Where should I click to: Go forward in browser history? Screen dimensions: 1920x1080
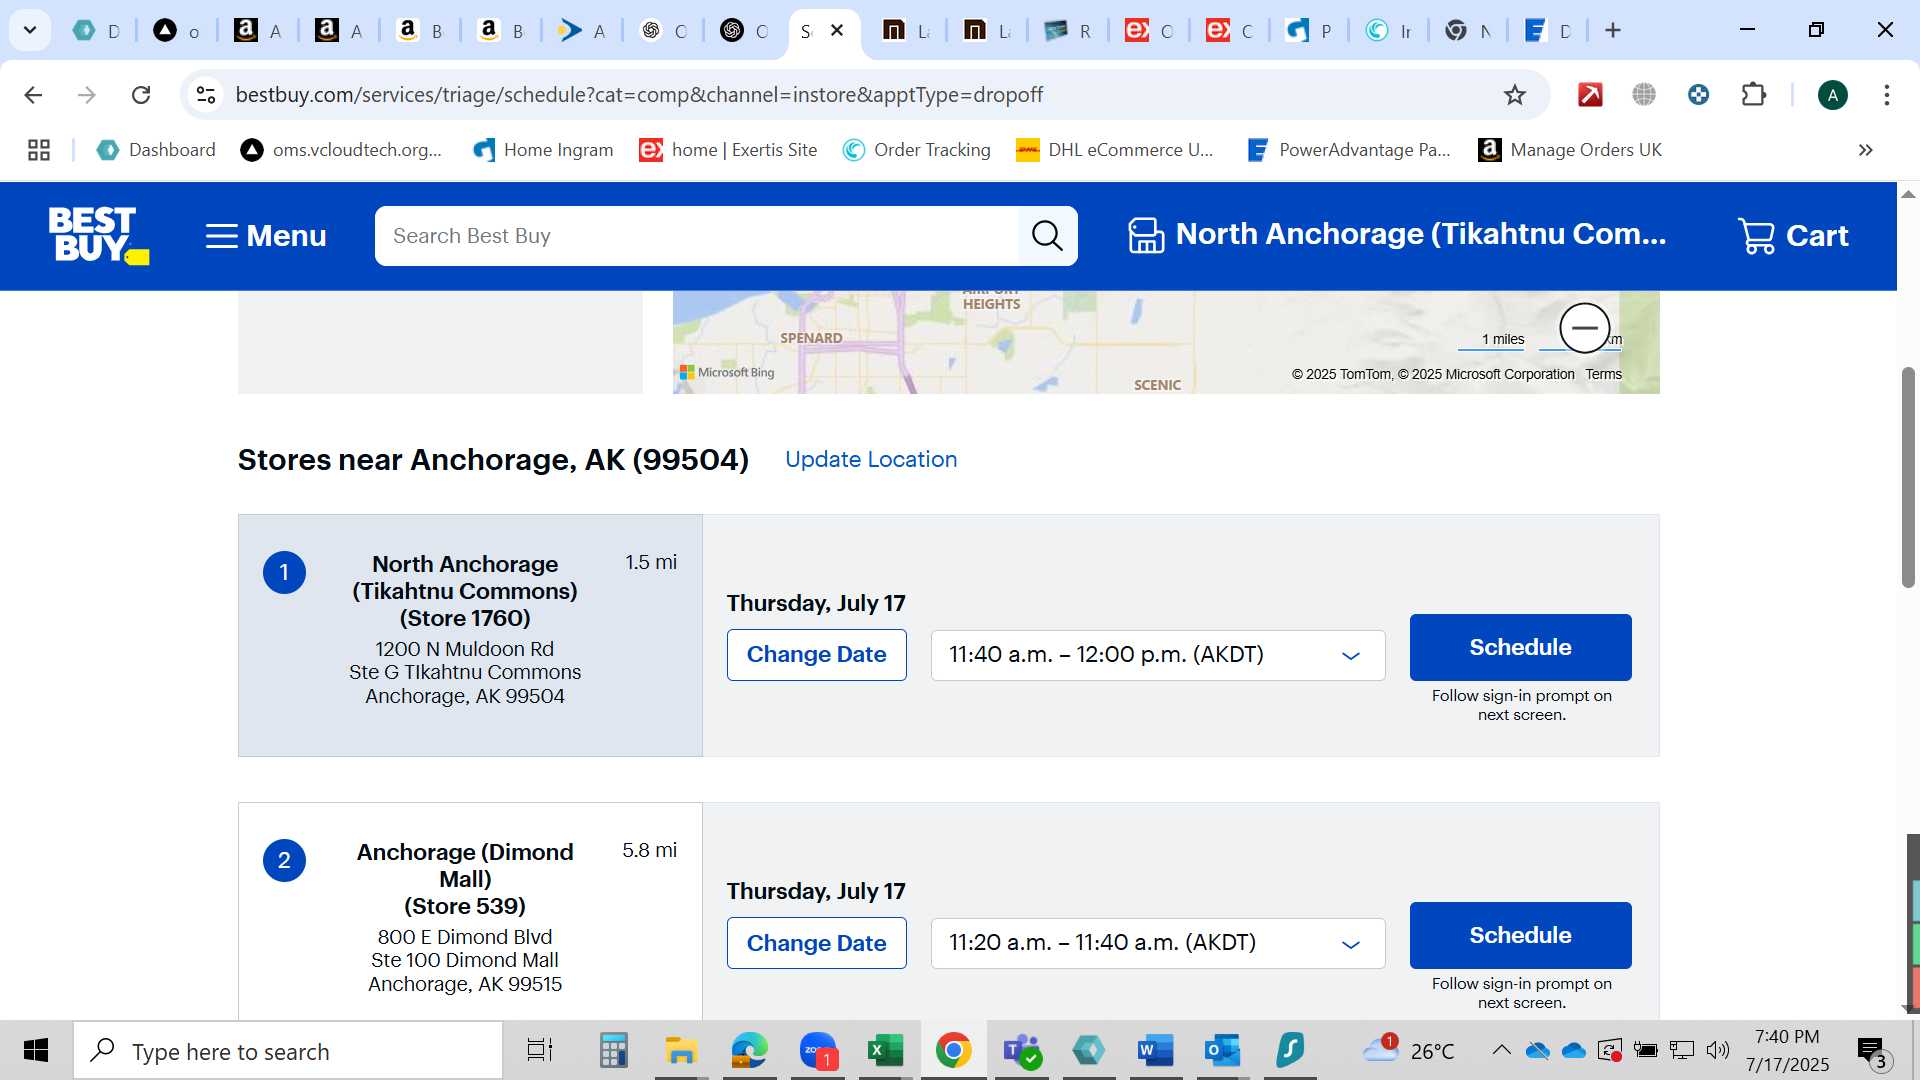(87, 95)
